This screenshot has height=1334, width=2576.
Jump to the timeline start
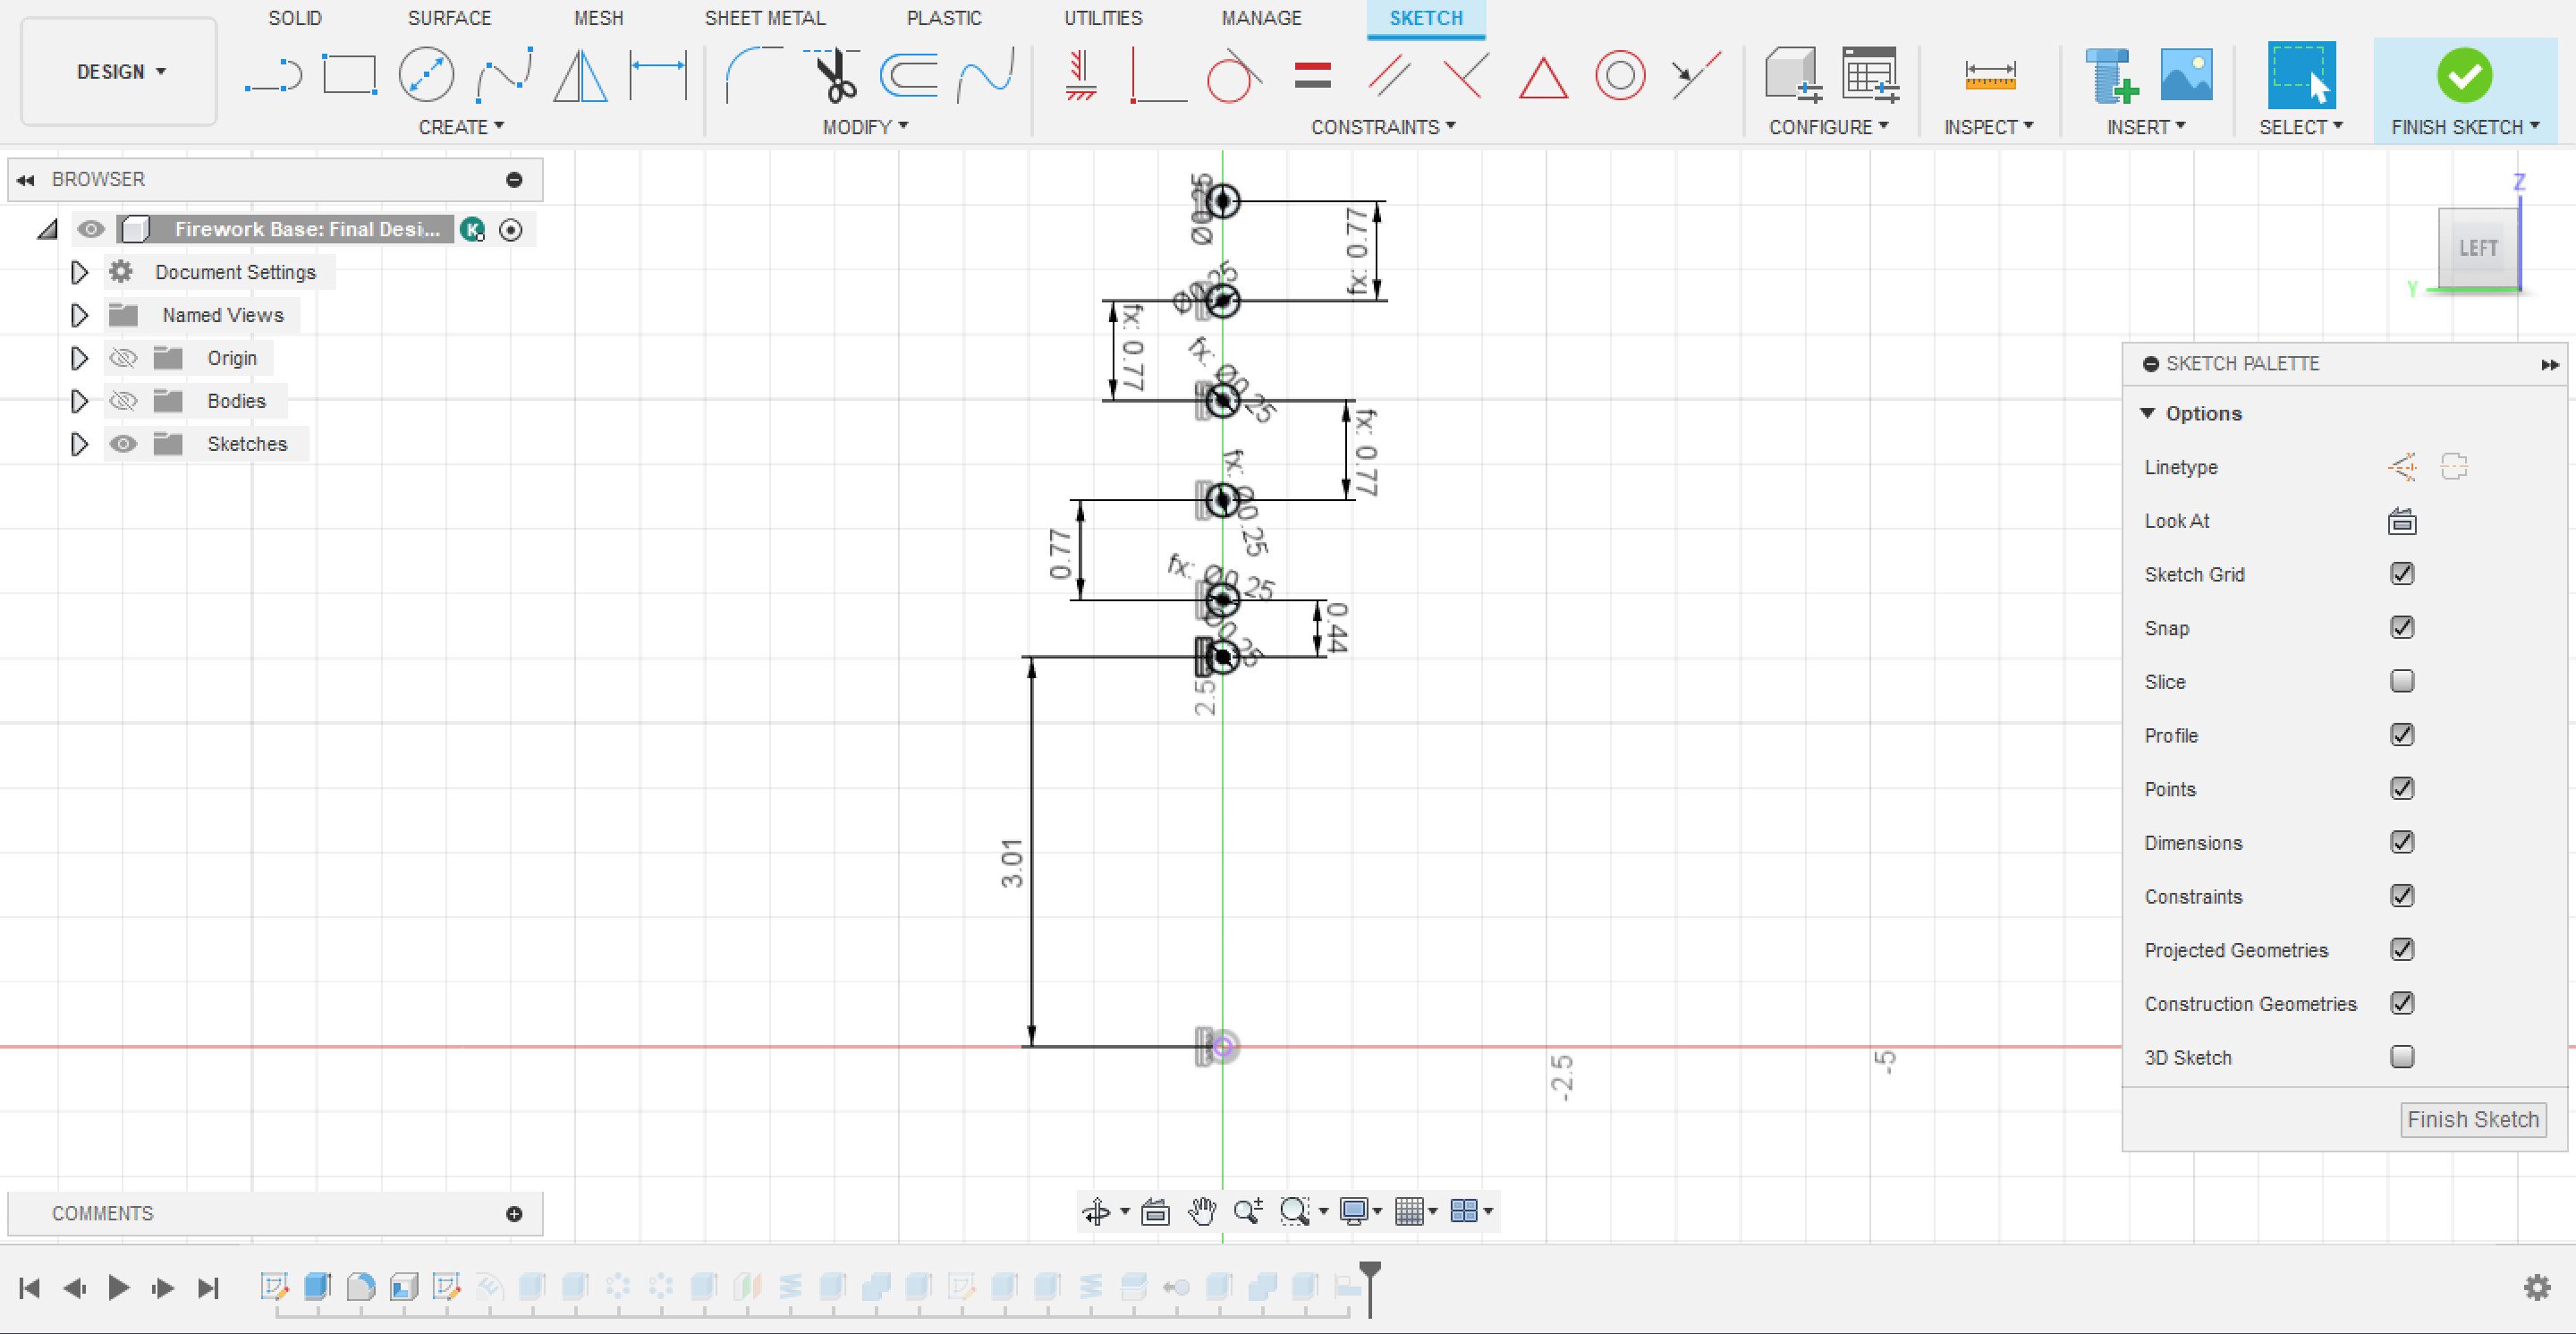point(29,1287)
